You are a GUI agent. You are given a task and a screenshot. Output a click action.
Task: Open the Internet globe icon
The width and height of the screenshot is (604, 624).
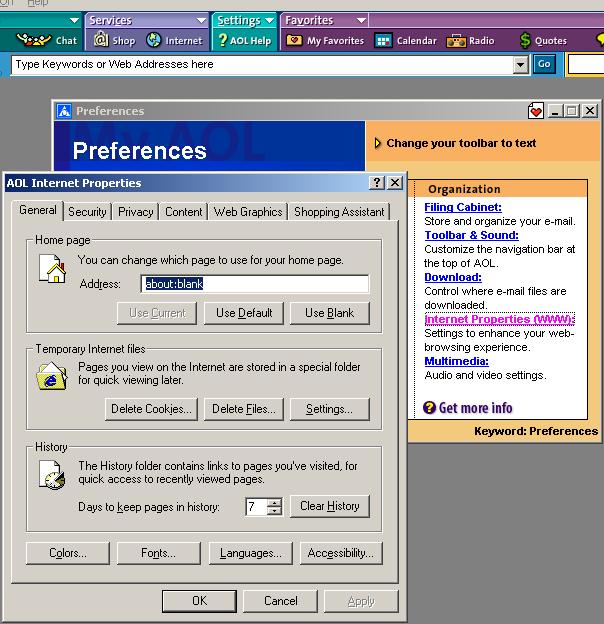click(154, 40)
